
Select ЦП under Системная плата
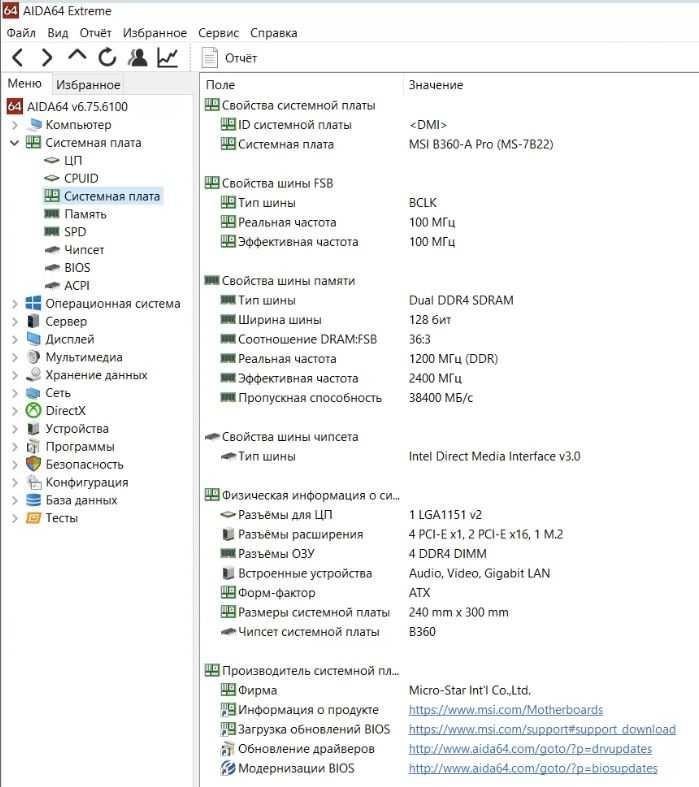(73, 160)
